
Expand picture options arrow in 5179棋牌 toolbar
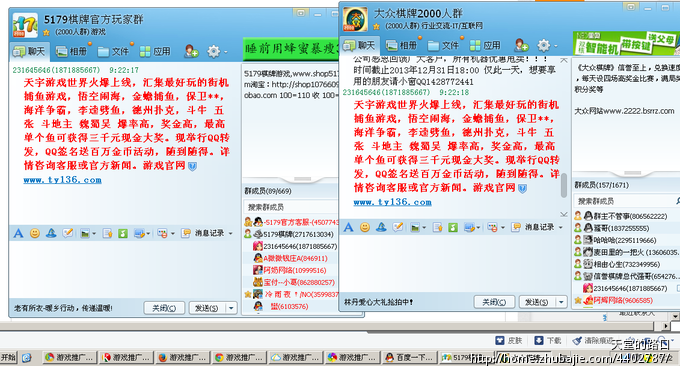click(94, 234)
